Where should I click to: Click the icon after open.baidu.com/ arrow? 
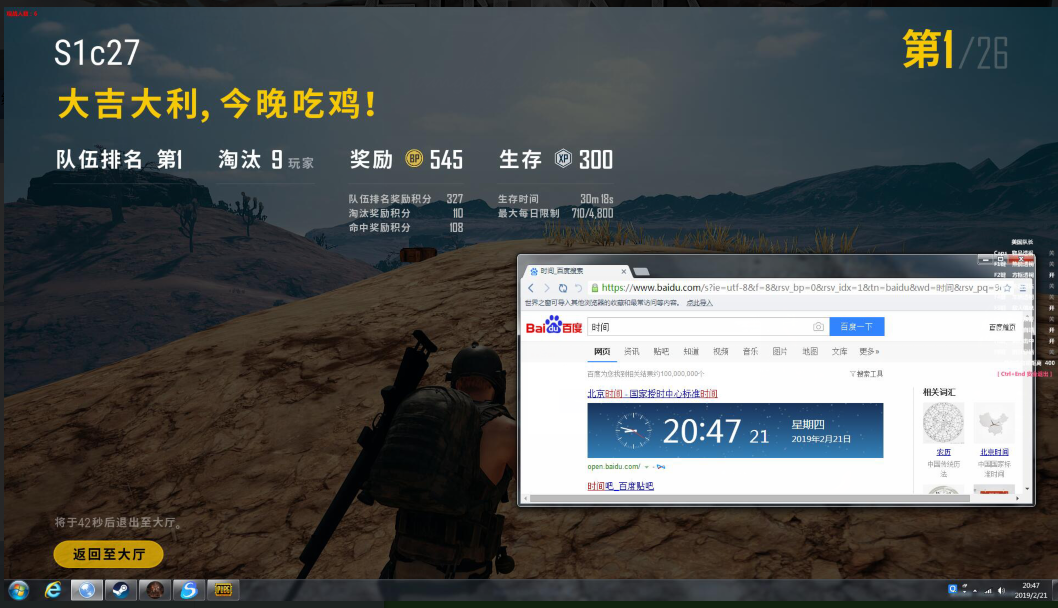pyautogui.click(x=661, y=467)
